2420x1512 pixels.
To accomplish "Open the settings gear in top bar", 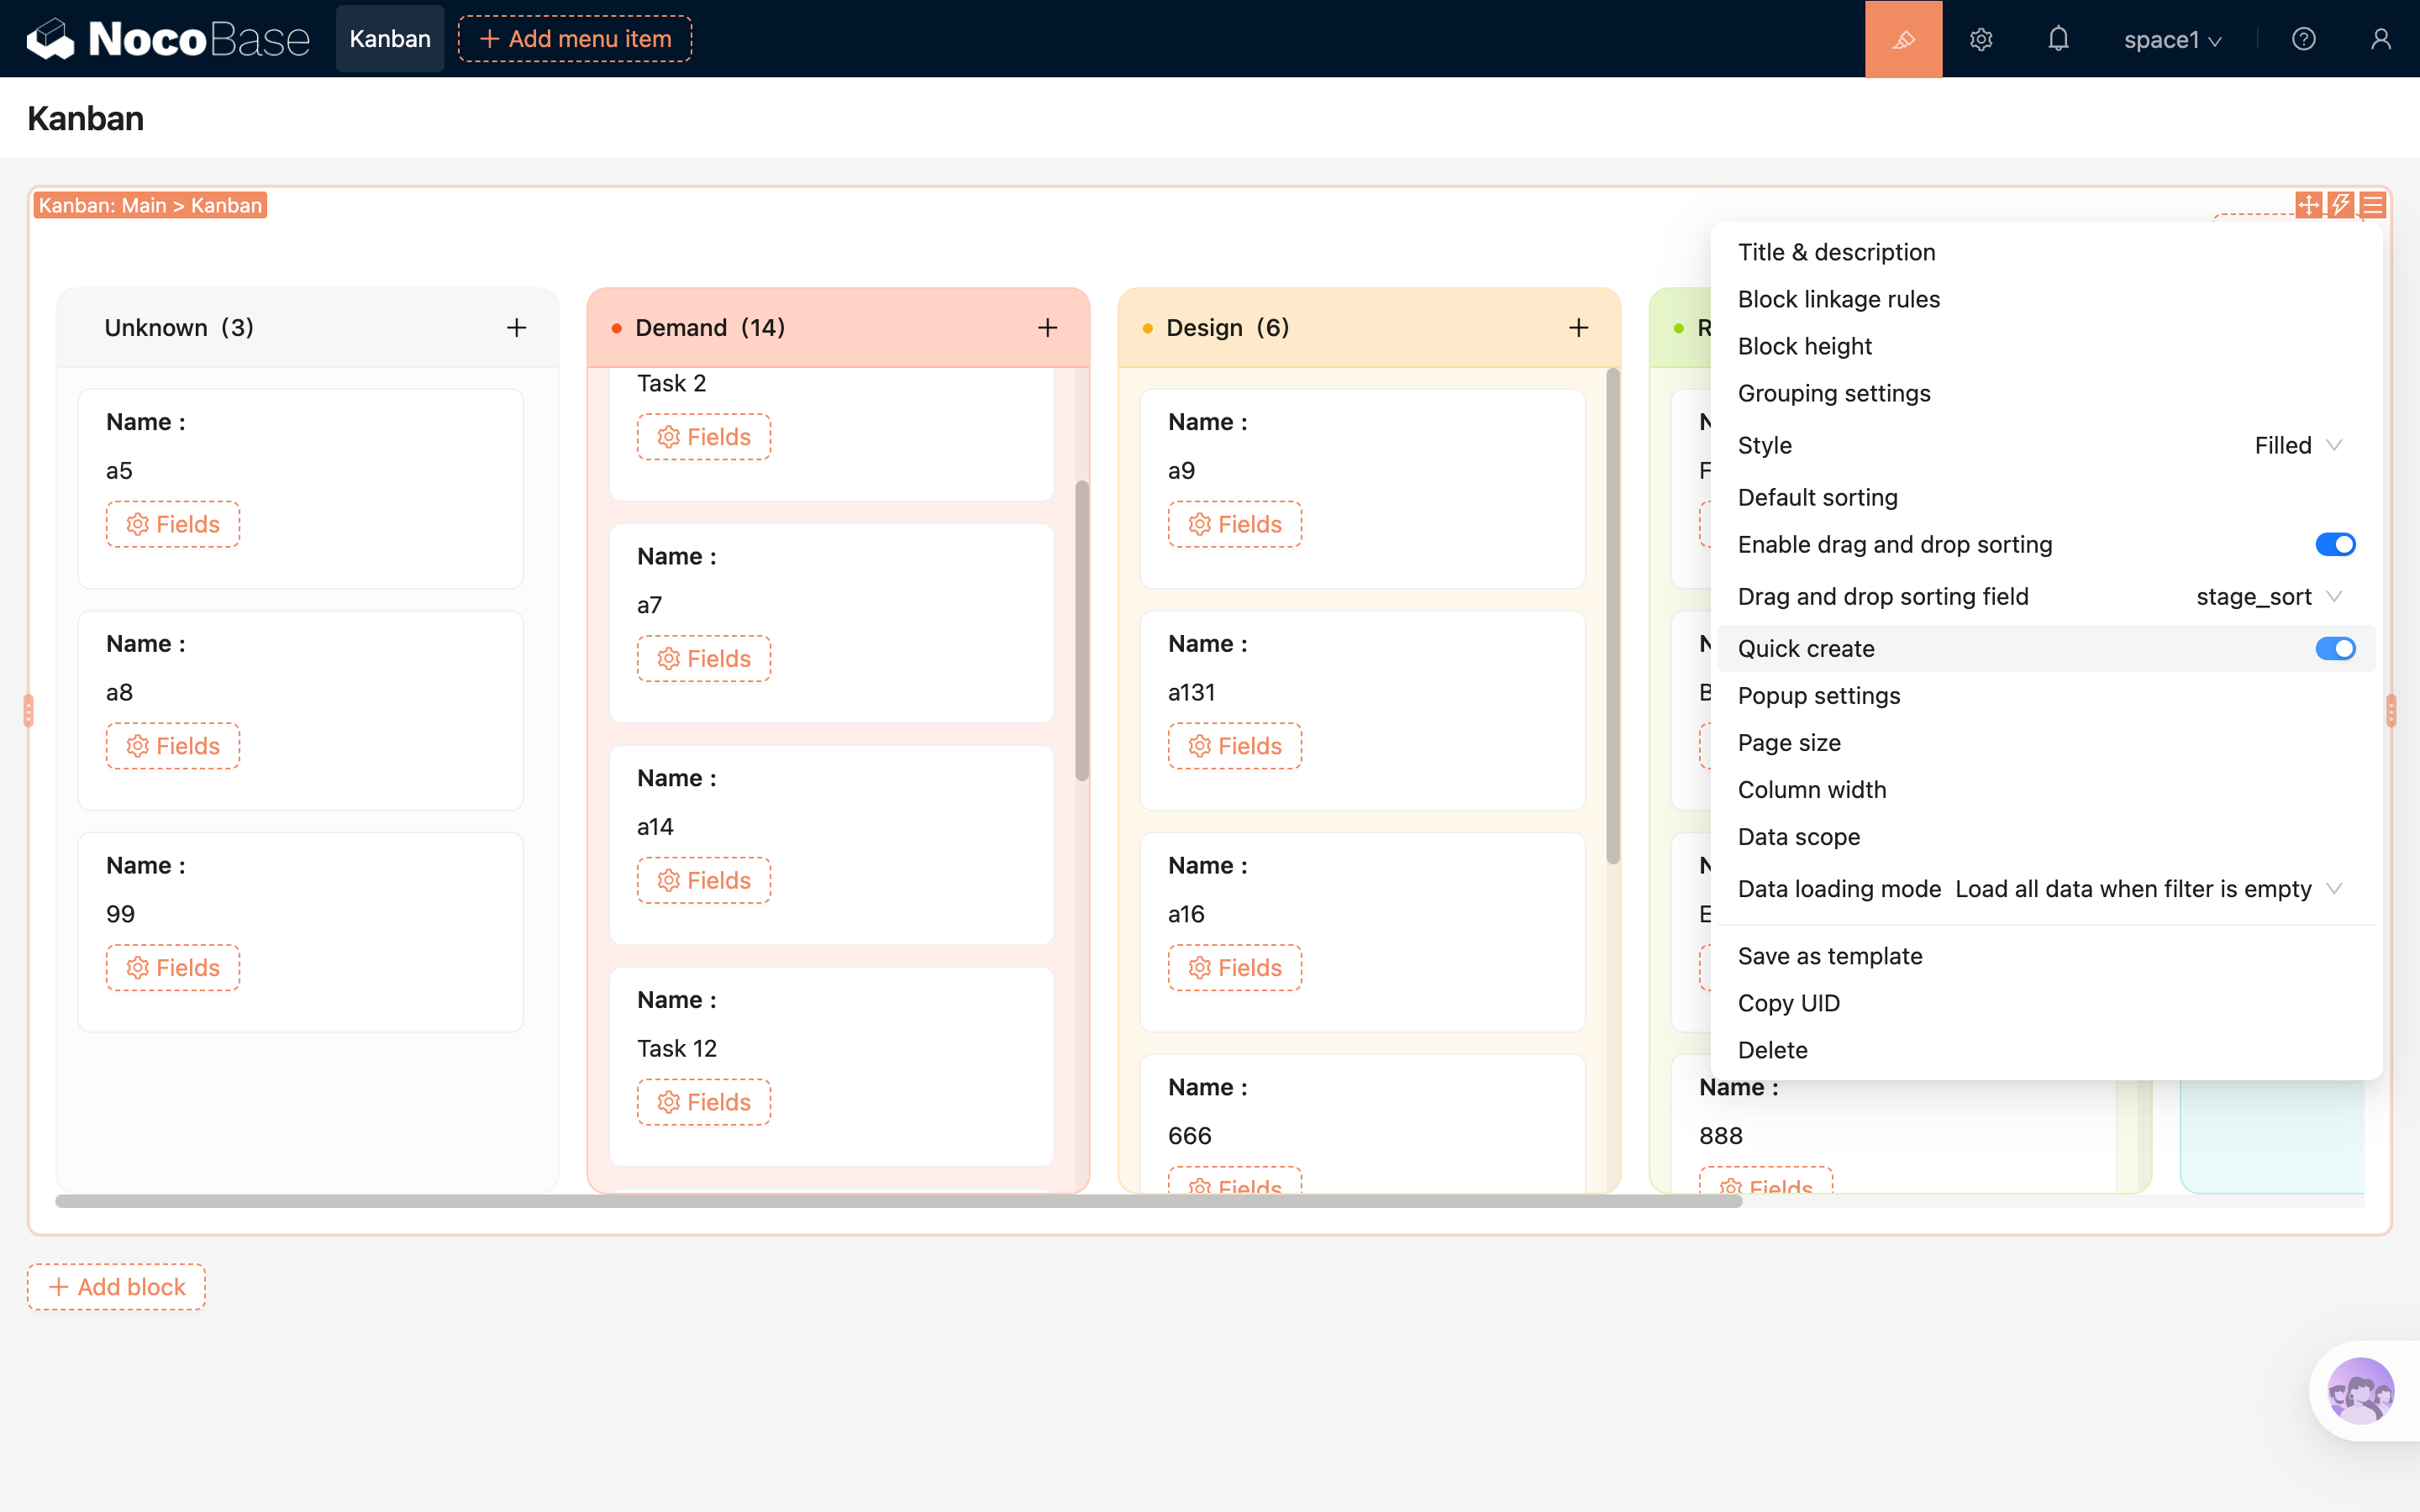I will 1981,39.
